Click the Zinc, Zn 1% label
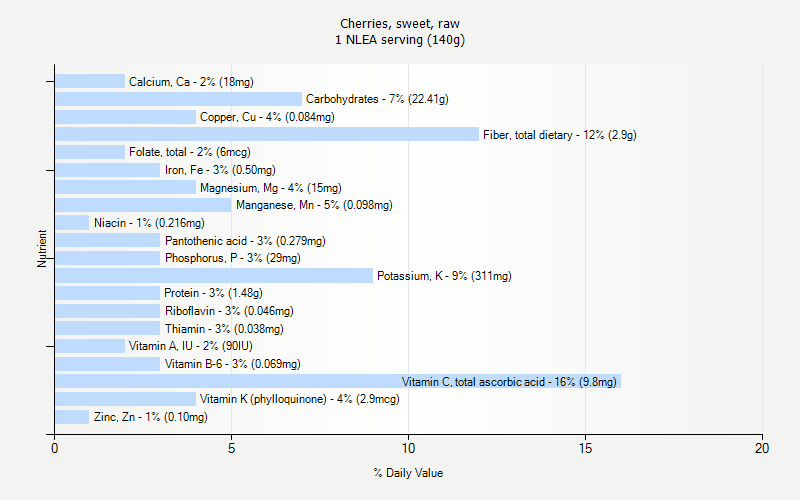 pos(151,417)
